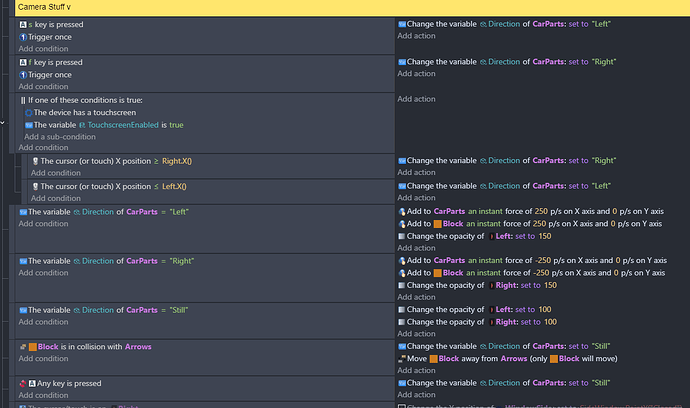Screen dimensions: 690x408
Task: Click the opacity icon for "Left: set to 150"
Action: pyautogui.click(x=402, y=236)
